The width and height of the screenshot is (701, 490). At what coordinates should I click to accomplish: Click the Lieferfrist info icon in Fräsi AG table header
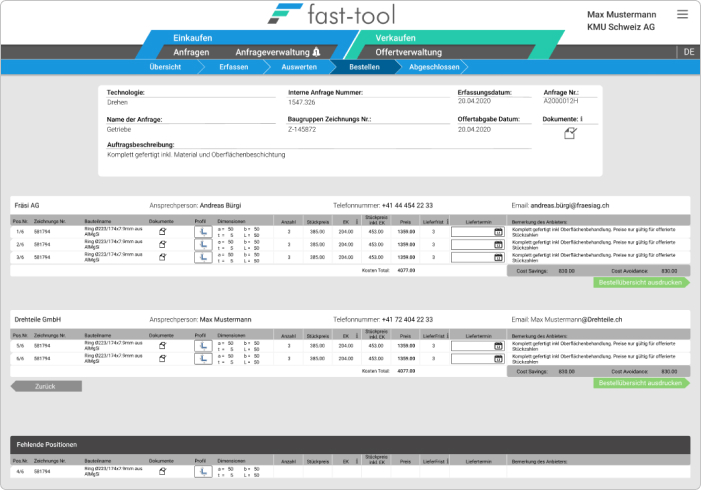pyautogui.click(x=447, y=222)
